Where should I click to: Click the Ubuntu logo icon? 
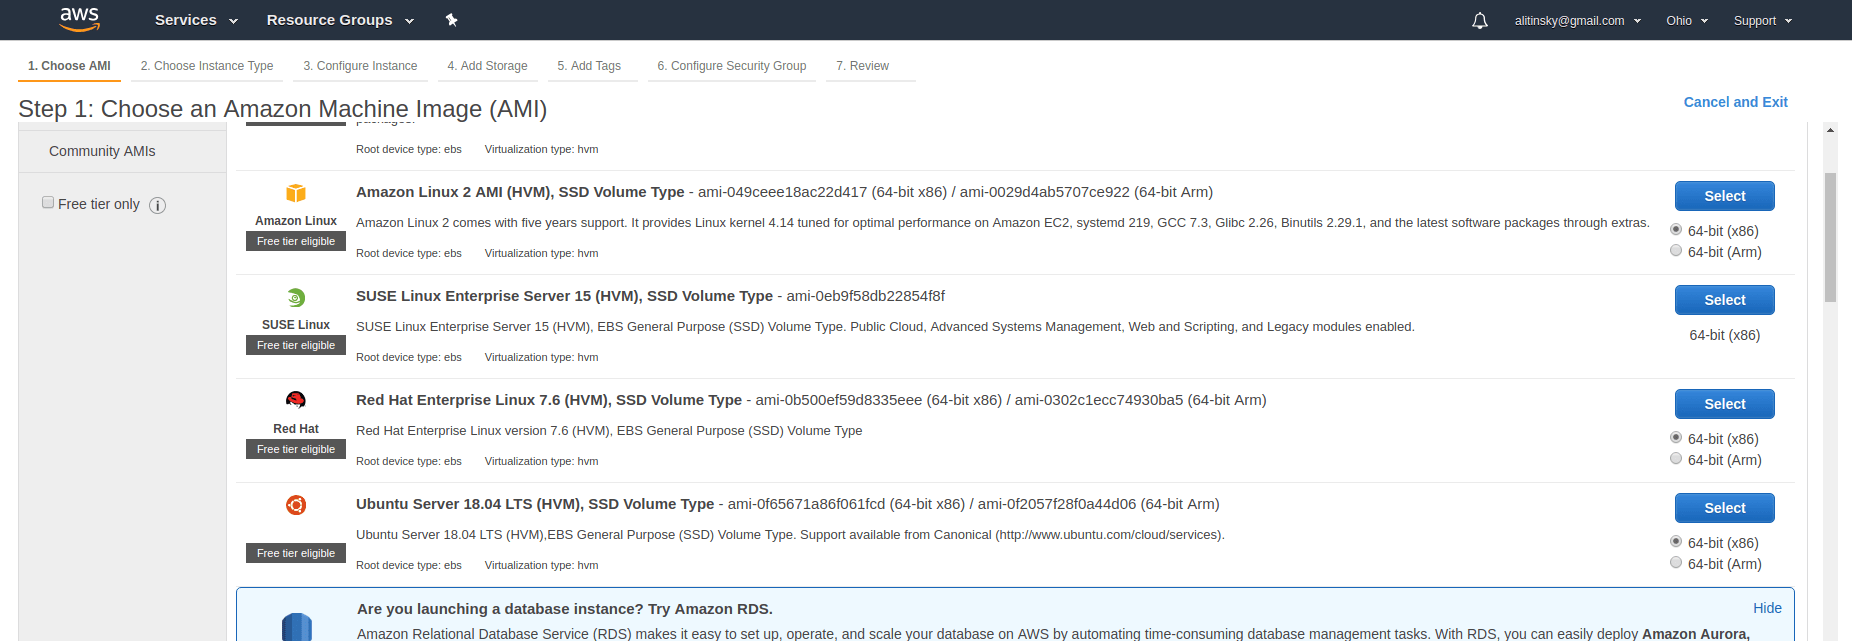click(296, 505)
